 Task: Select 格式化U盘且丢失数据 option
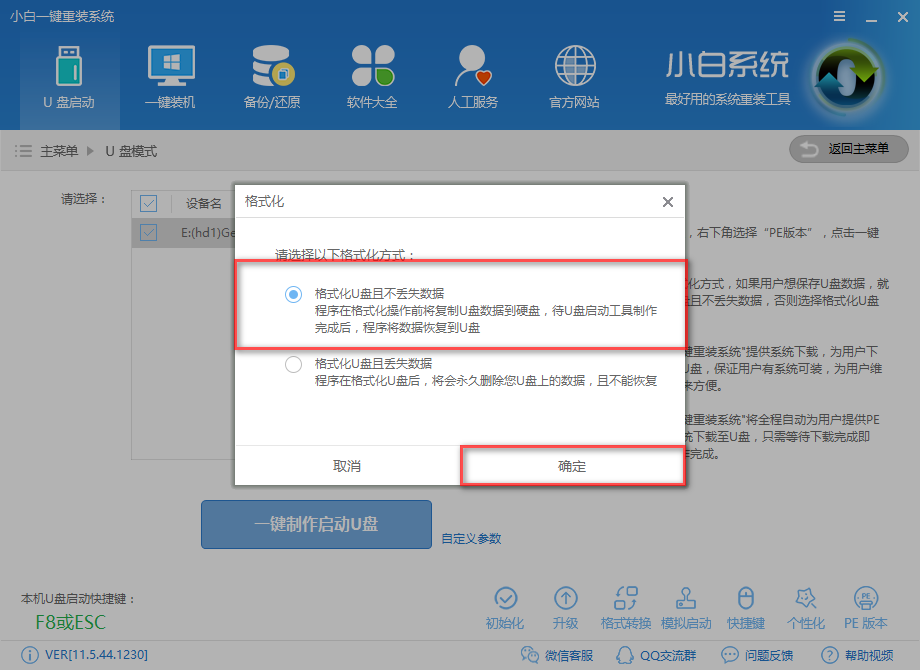point(294,365)
